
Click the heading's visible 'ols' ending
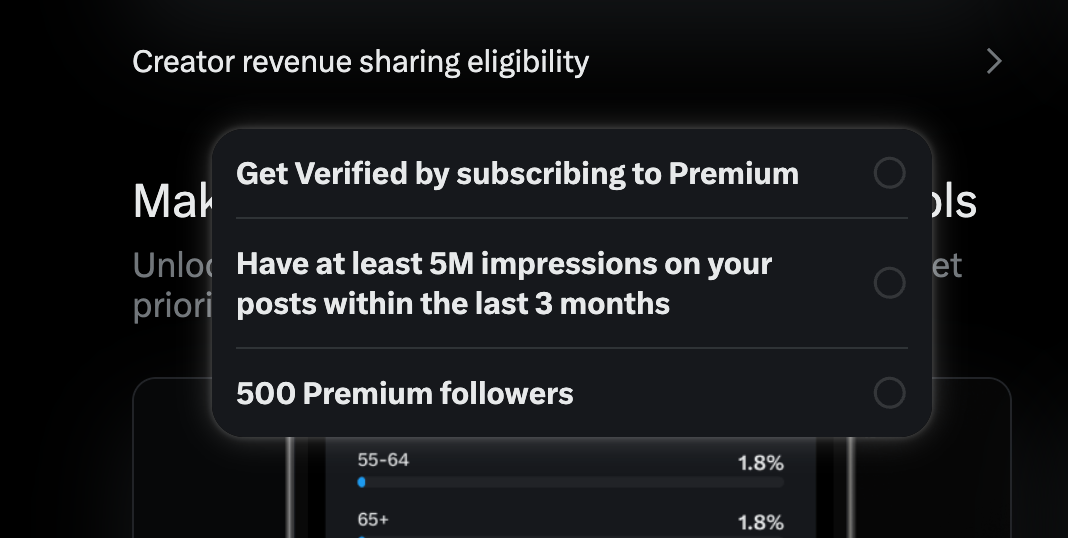tap(954, 201)
